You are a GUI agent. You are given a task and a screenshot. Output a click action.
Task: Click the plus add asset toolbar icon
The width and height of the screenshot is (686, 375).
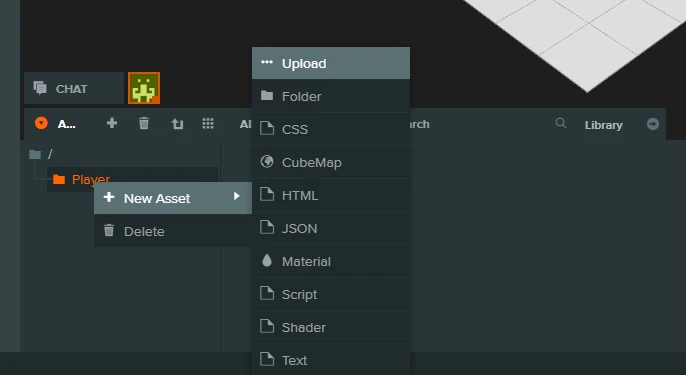[112, 123]
